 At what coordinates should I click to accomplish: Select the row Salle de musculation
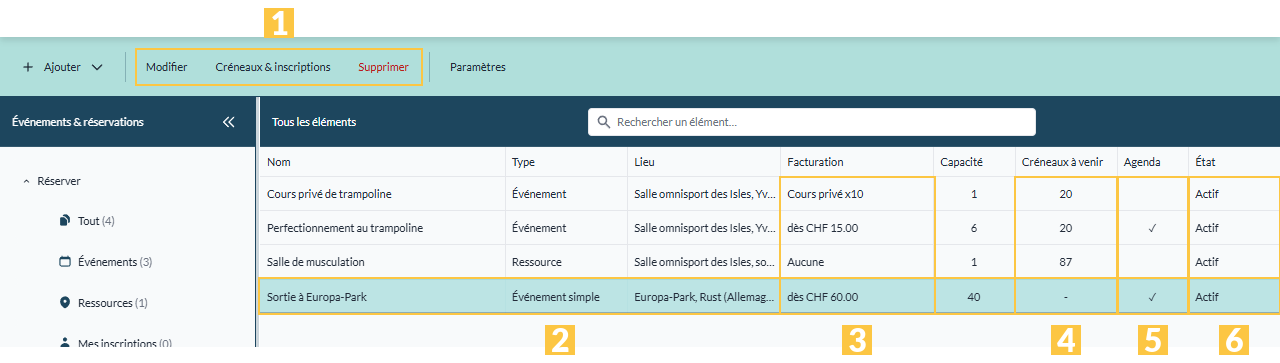click(770, 262)
